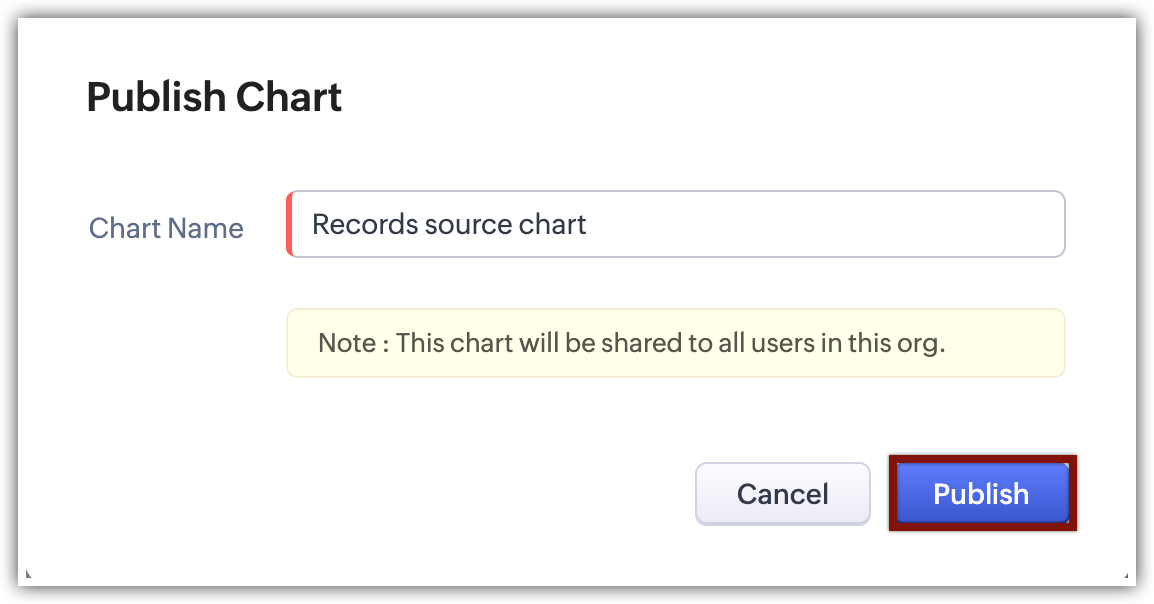Focus the Chart Name input field
1154x604 pixels.
coord(676,224)
